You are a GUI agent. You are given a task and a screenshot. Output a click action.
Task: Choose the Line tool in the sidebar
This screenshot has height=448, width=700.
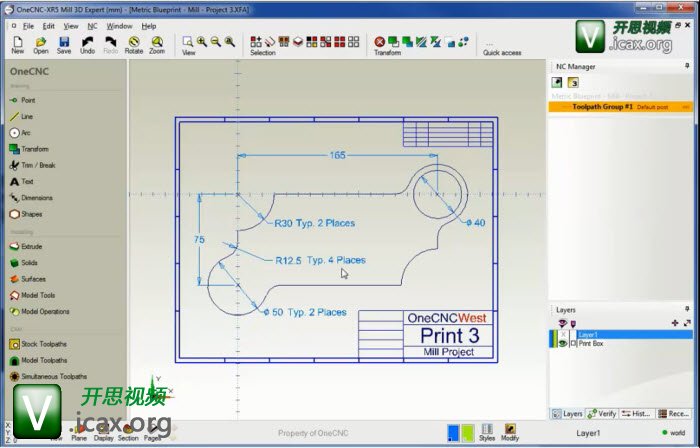[x=21, y=116]
